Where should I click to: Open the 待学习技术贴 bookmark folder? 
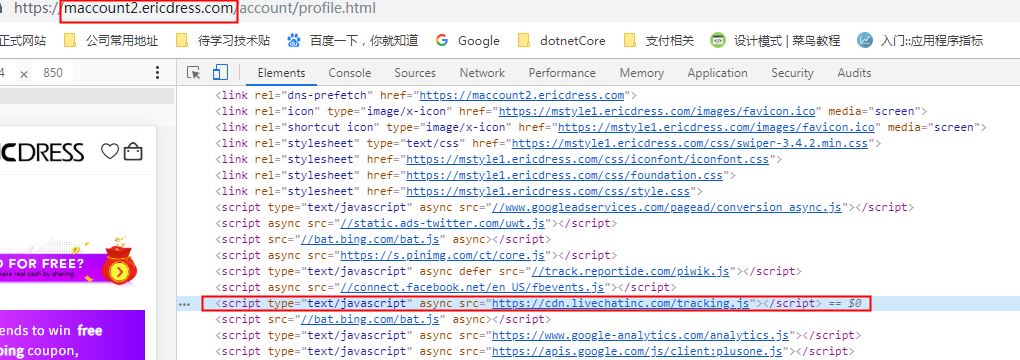coord(223,40)
